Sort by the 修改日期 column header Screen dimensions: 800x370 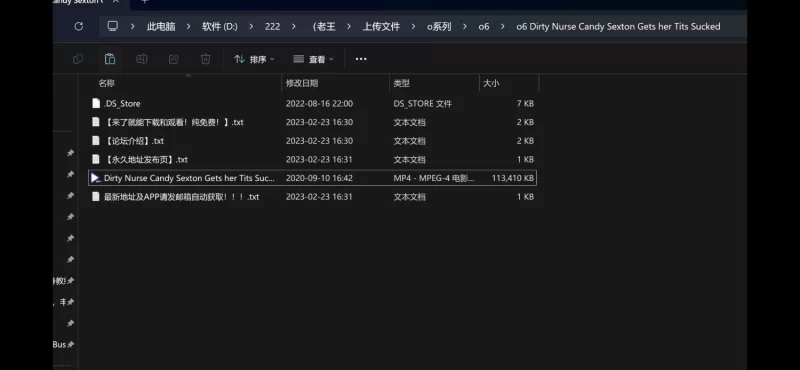pos(302,83)
